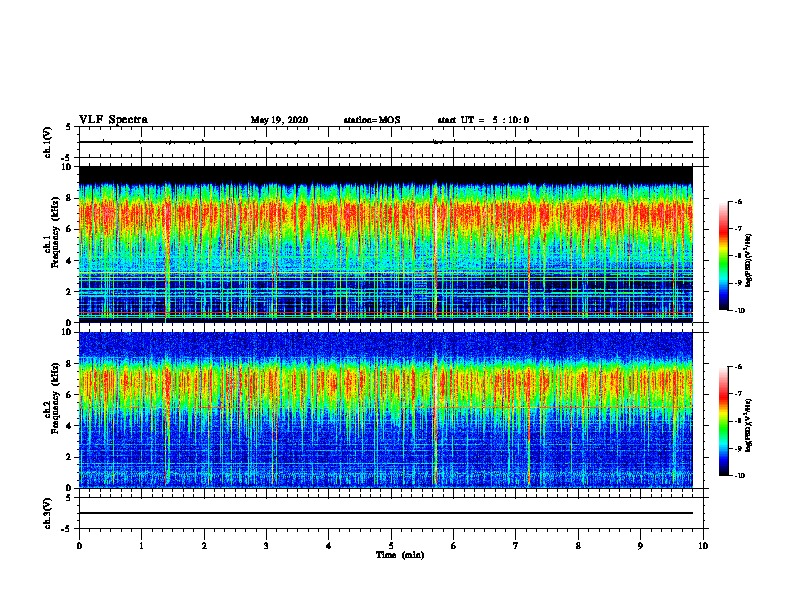Viewport: 792px width, 612px height.
Task: Click '2' kHz tick on ch.2 frequency axis
Action: (x=69, y=457)
